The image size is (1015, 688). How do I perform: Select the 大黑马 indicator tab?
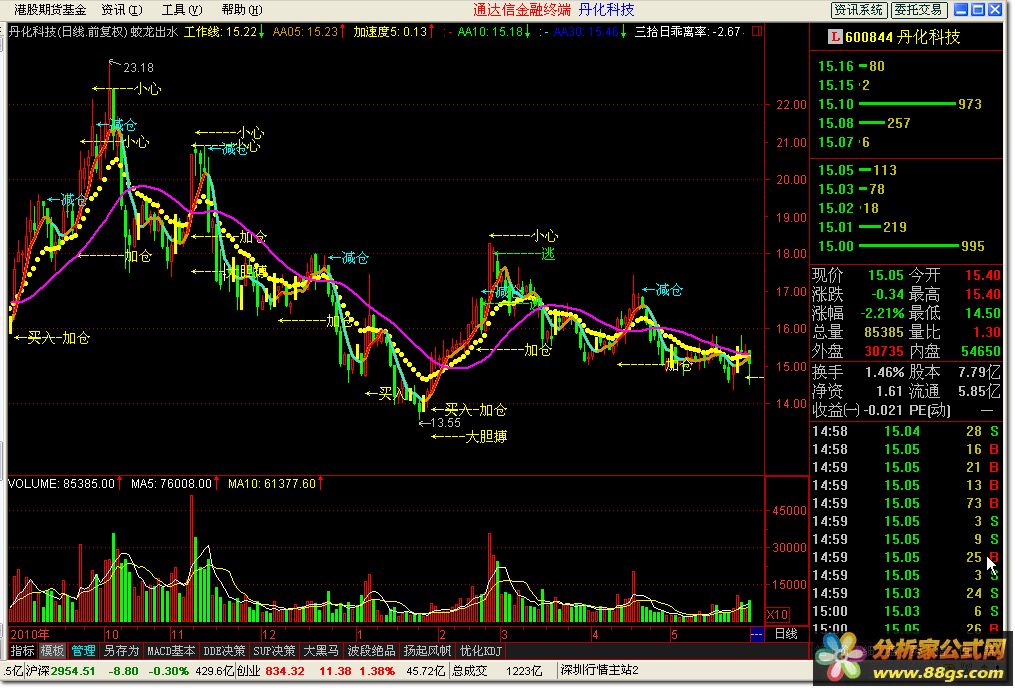tap(321, 651)
